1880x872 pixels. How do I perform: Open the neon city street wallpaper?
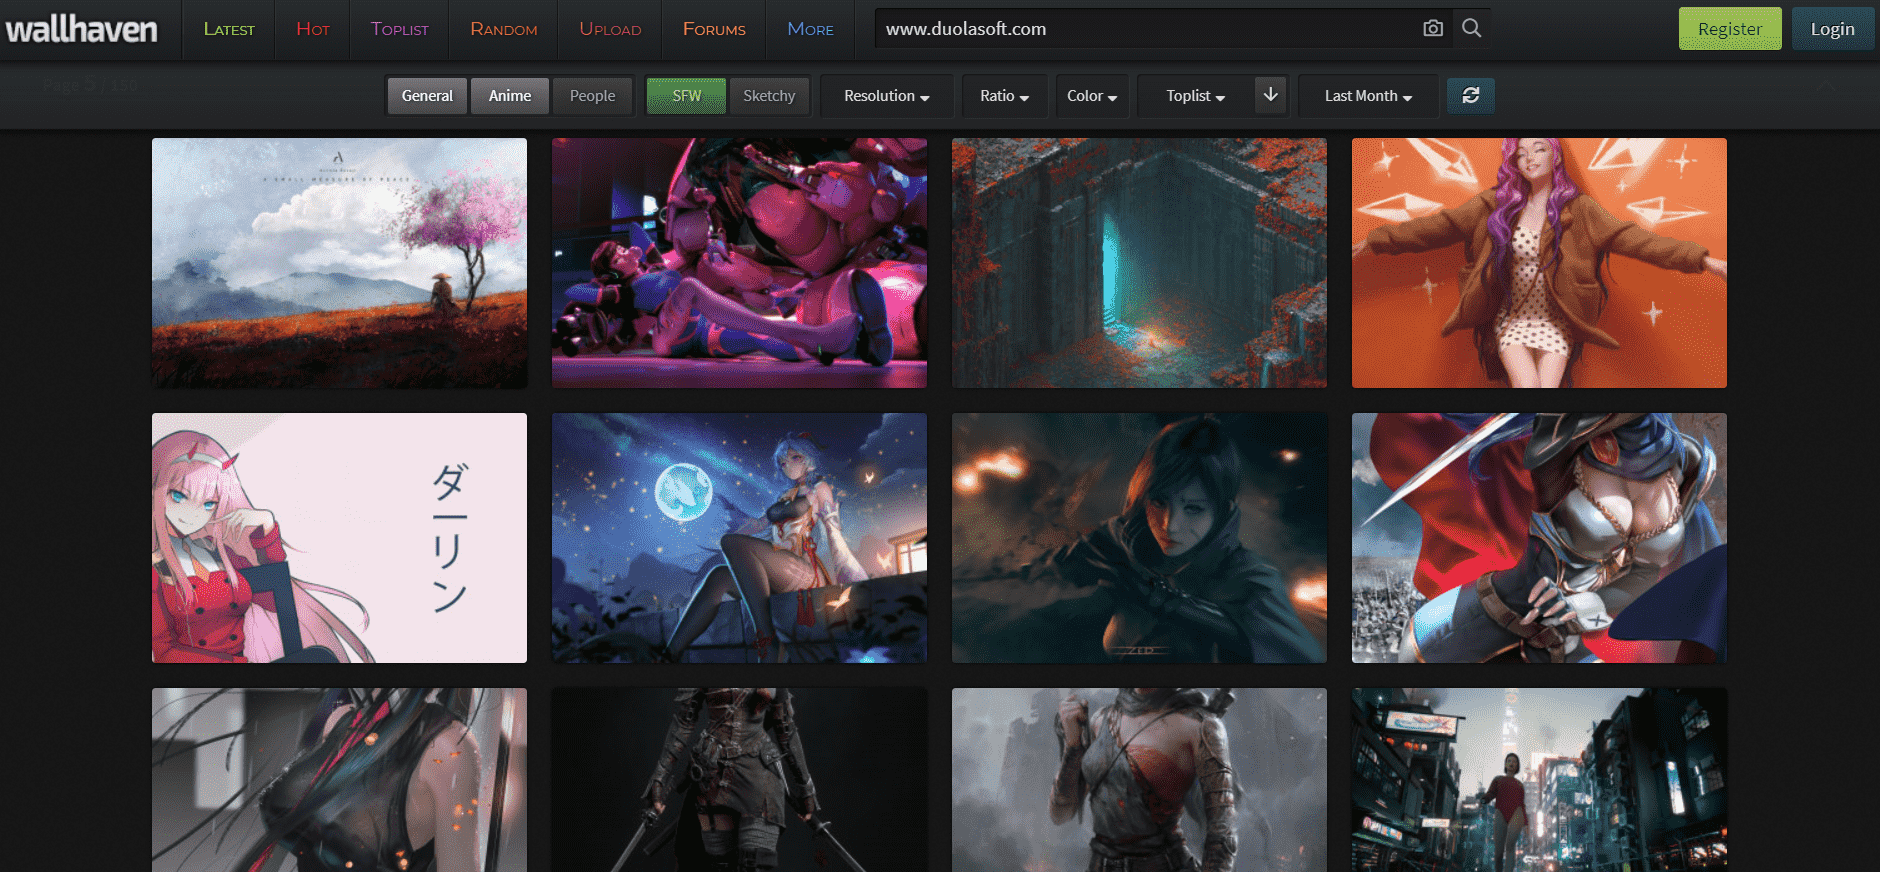click(1539, 780)
